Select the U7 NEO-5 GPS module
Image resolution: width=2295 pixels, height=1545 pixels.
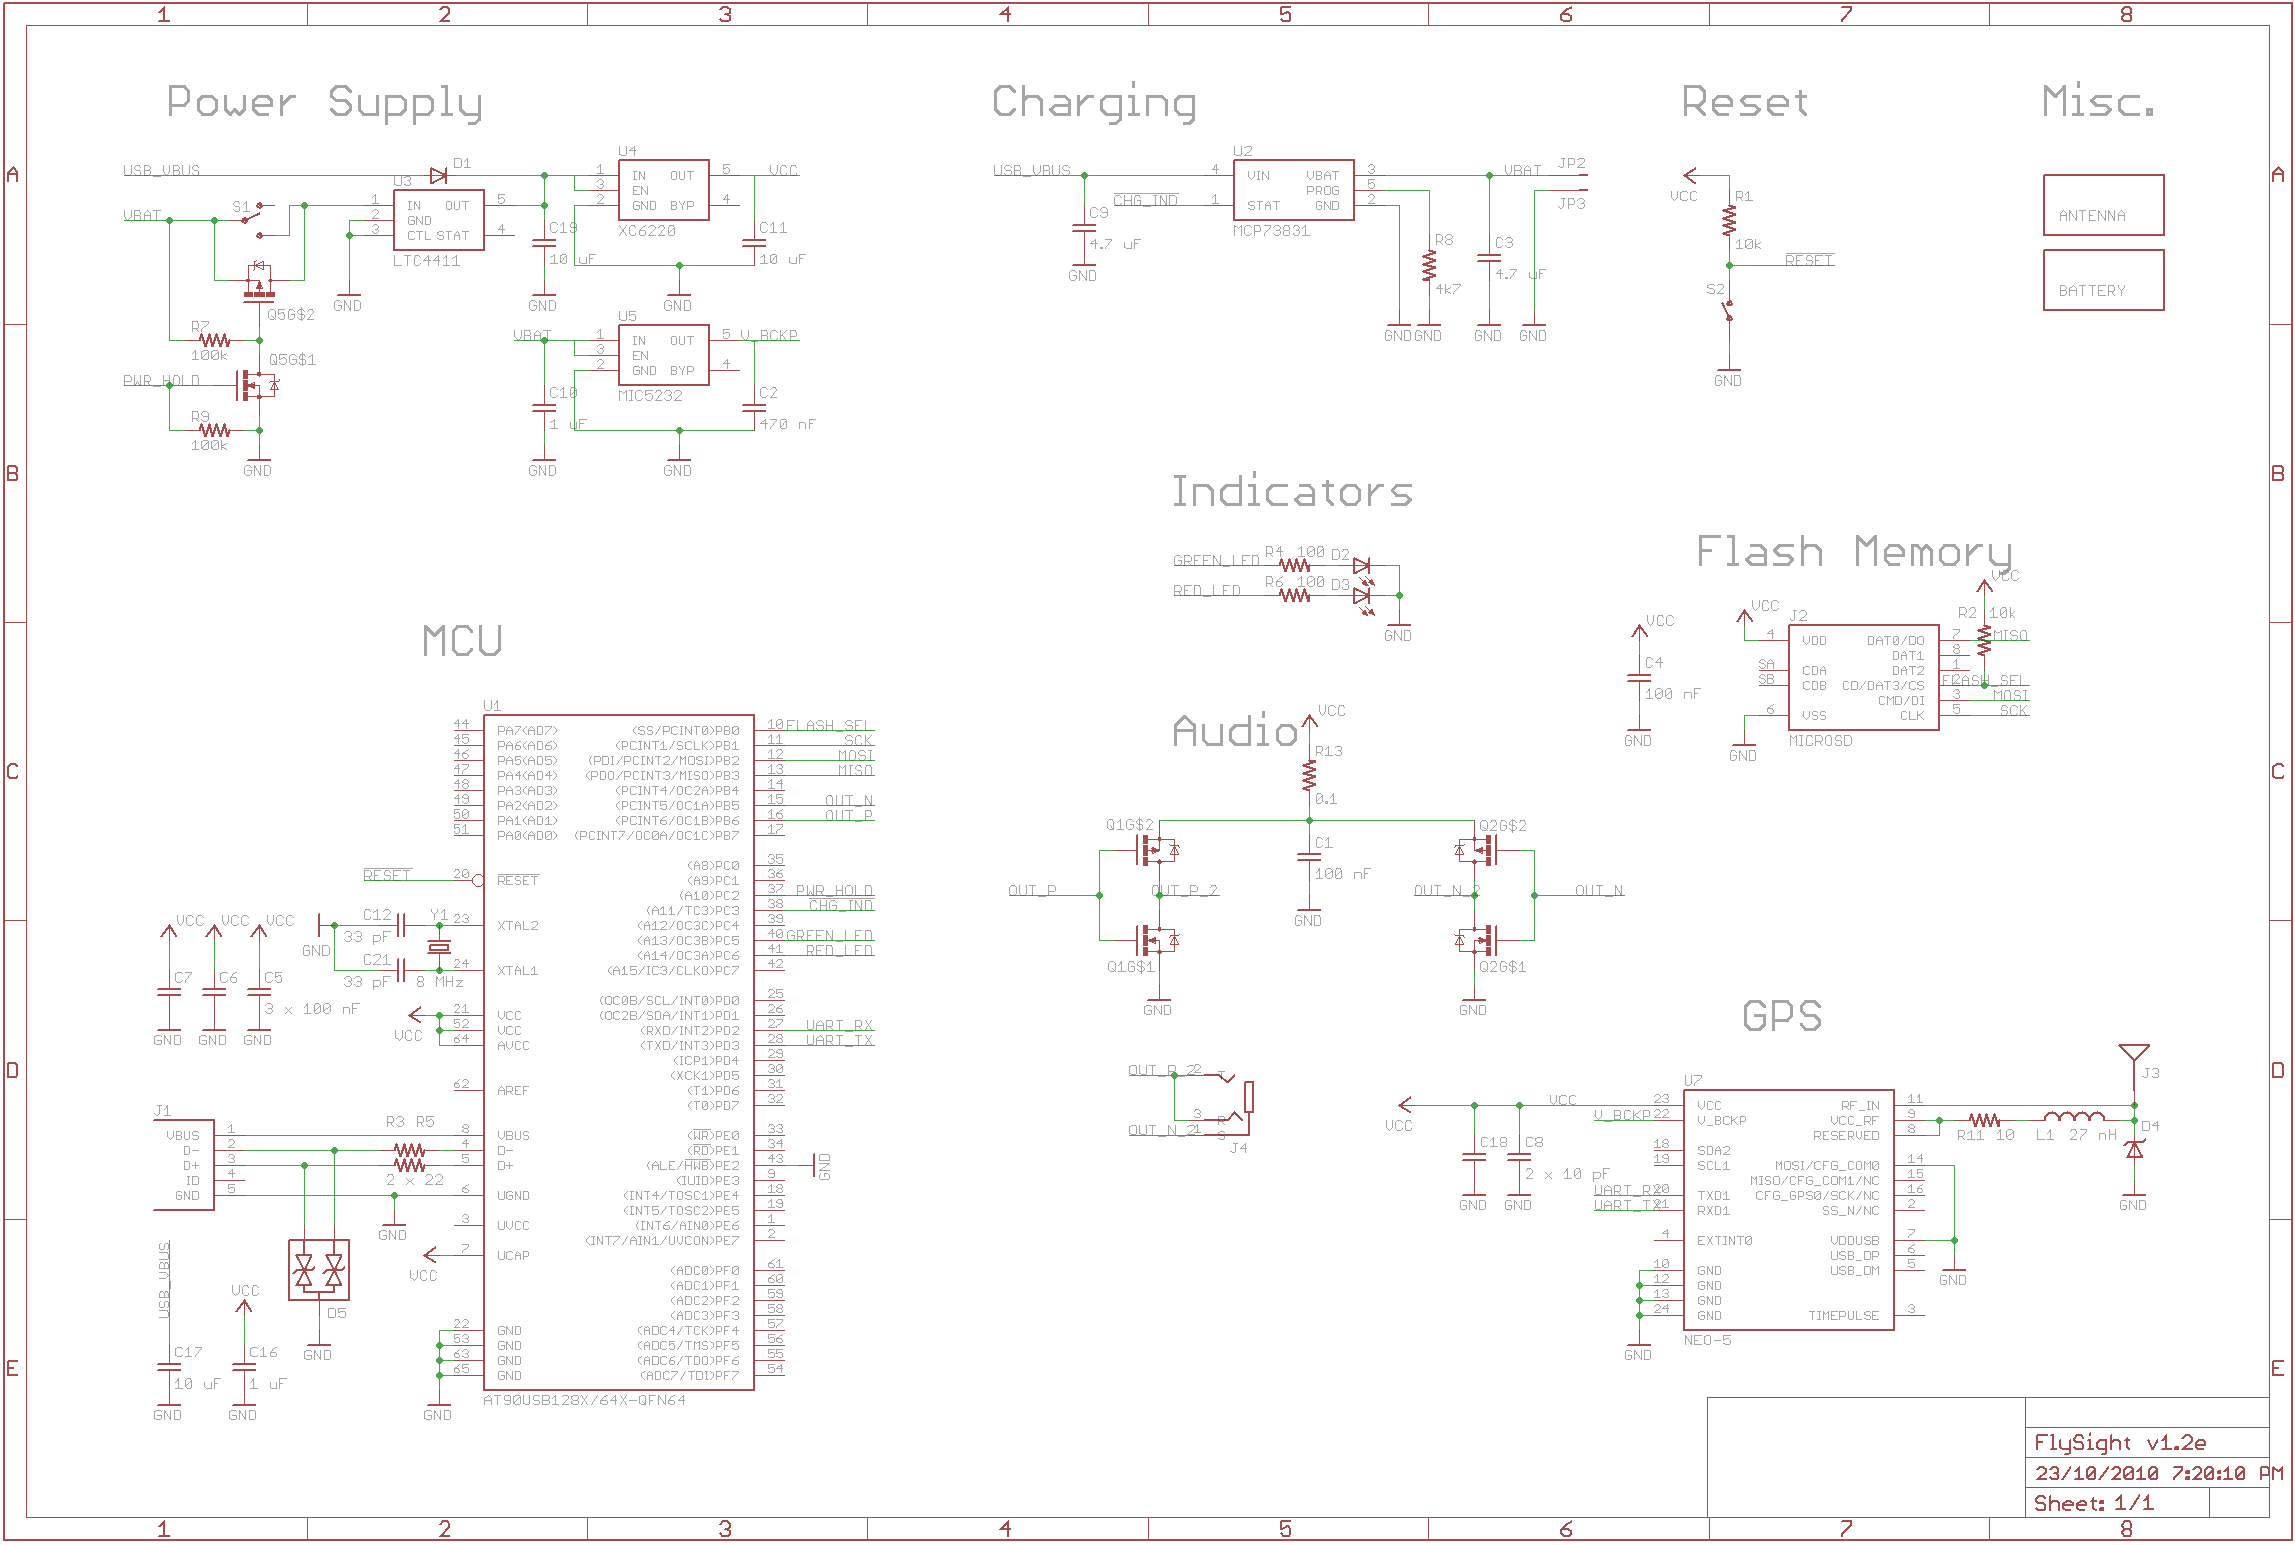click(x=1787, y=1210)
